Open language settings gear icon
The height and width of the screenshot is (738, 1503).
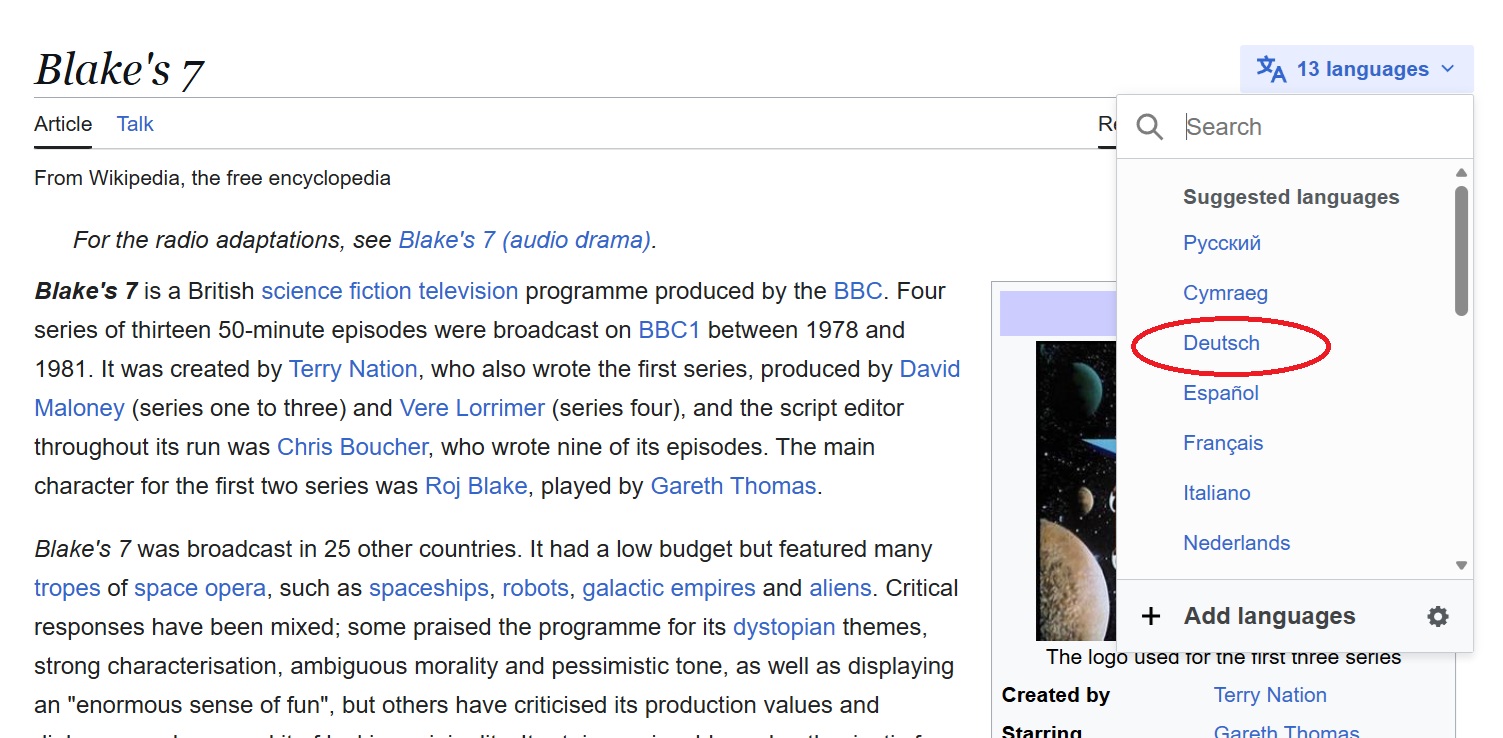click(x=1438, y=616)
